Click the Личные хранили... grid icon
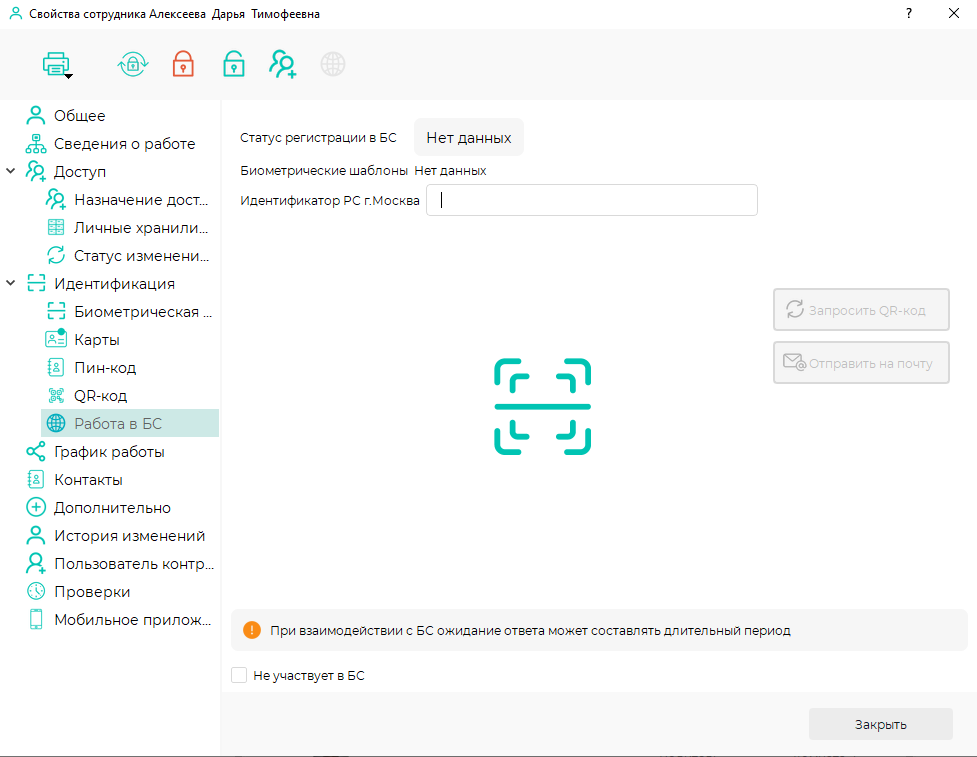The image size is (977, 757). coord(56,227)
